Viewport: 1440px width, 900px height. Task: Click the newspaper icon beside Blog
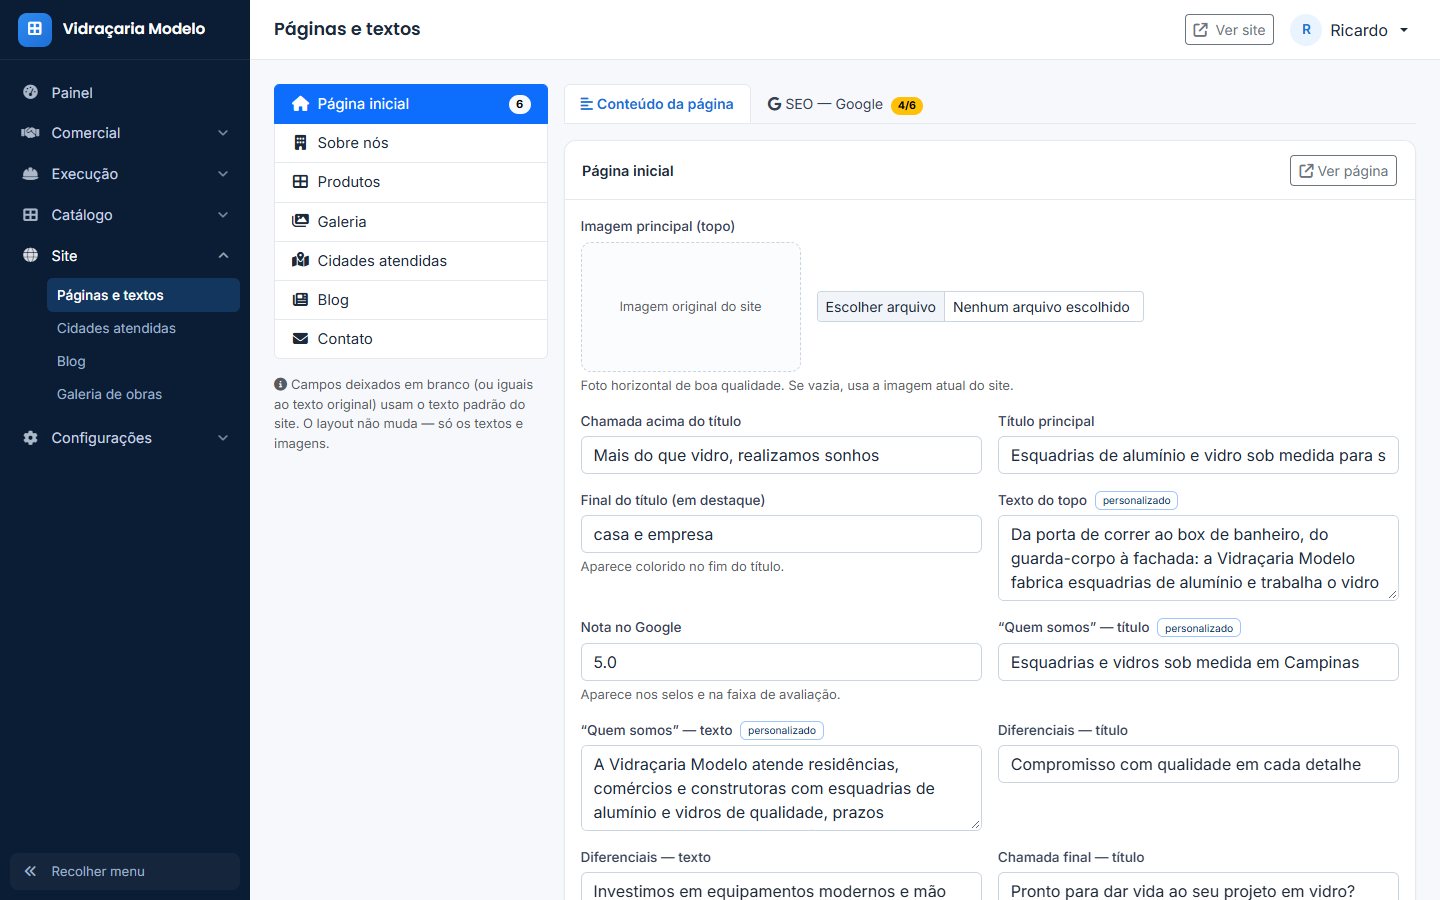click(x=300, y=300)
